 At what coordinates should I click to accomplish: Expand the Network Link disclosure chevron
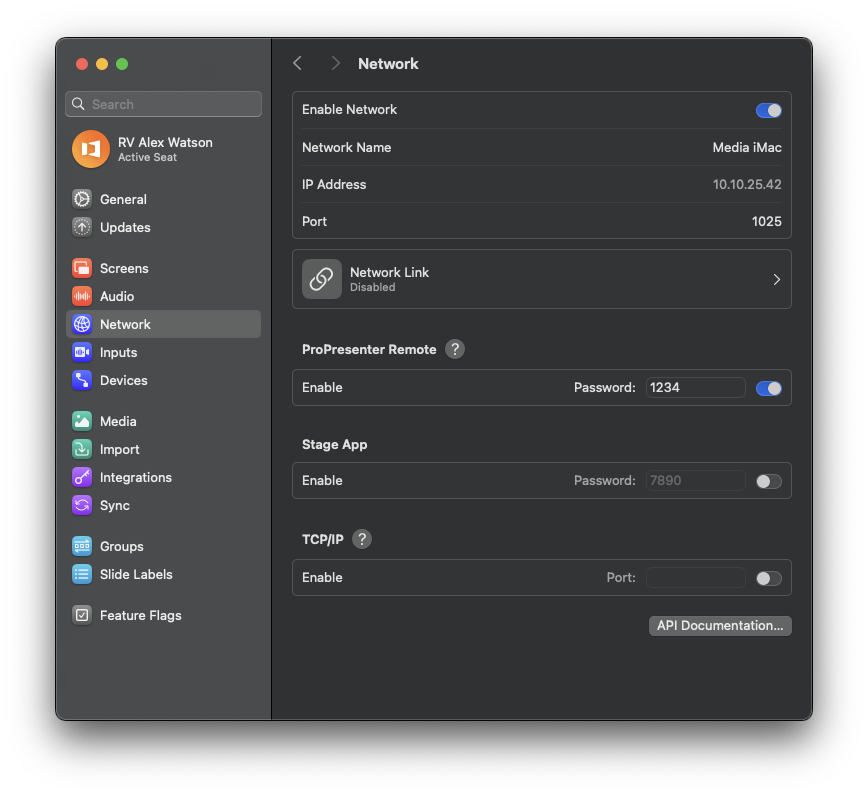[x=776, y=280]
